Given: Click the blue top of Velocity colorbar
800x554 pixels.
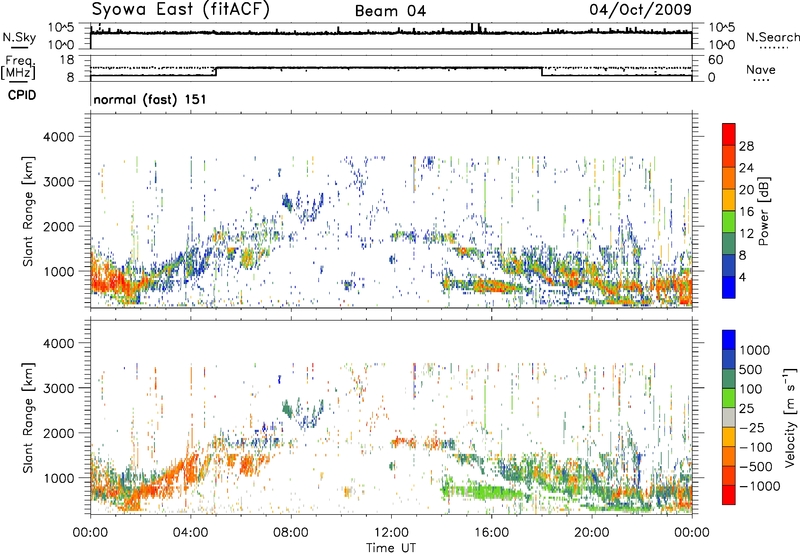Looking at the screenshot, I should (x=729, y=340).
